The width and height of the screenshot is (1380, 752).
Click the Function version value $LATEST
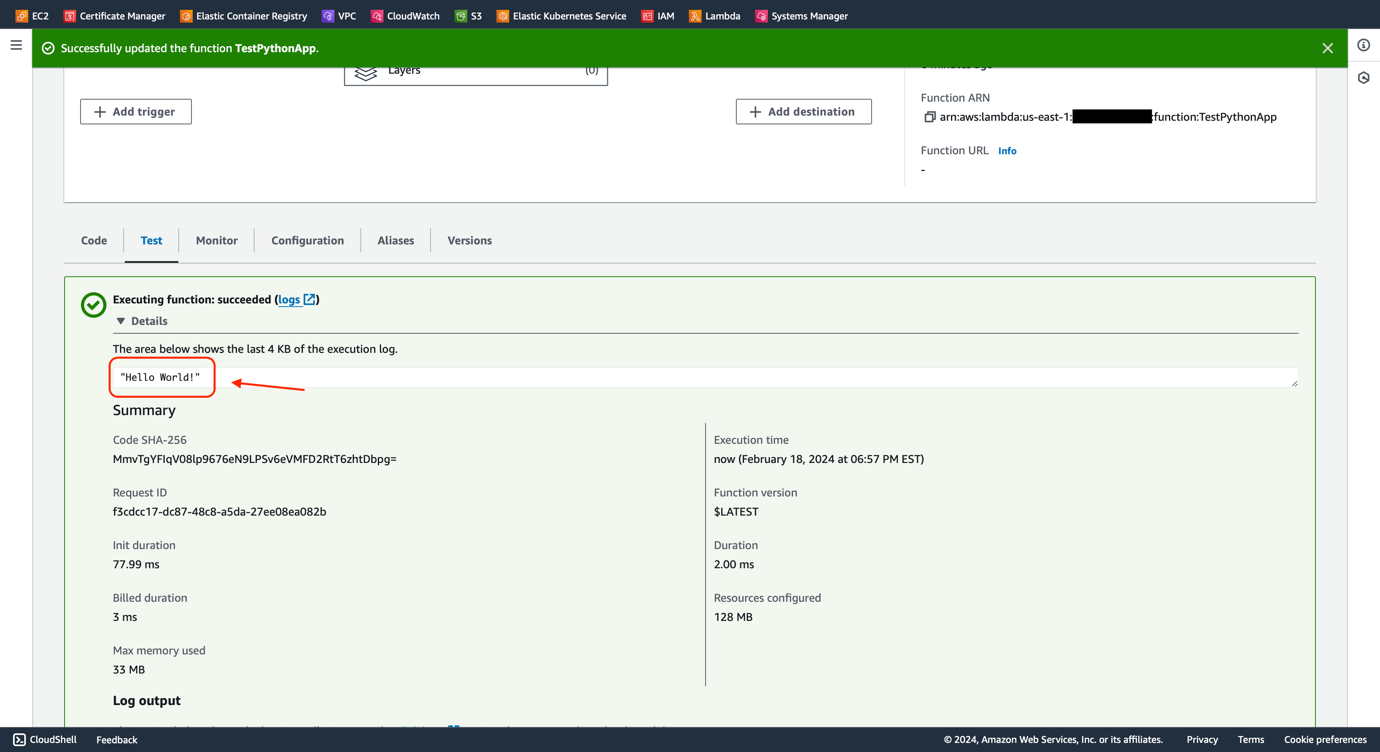click(736, 512)
